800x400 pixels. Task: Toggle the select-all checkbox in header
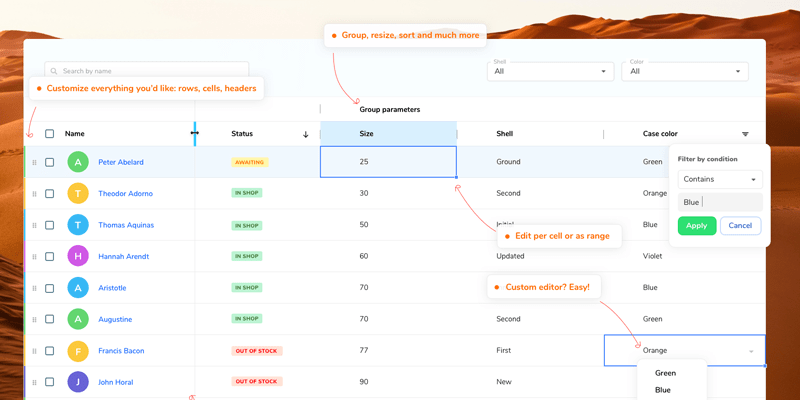pyautogui.click(x=50, y=134)
